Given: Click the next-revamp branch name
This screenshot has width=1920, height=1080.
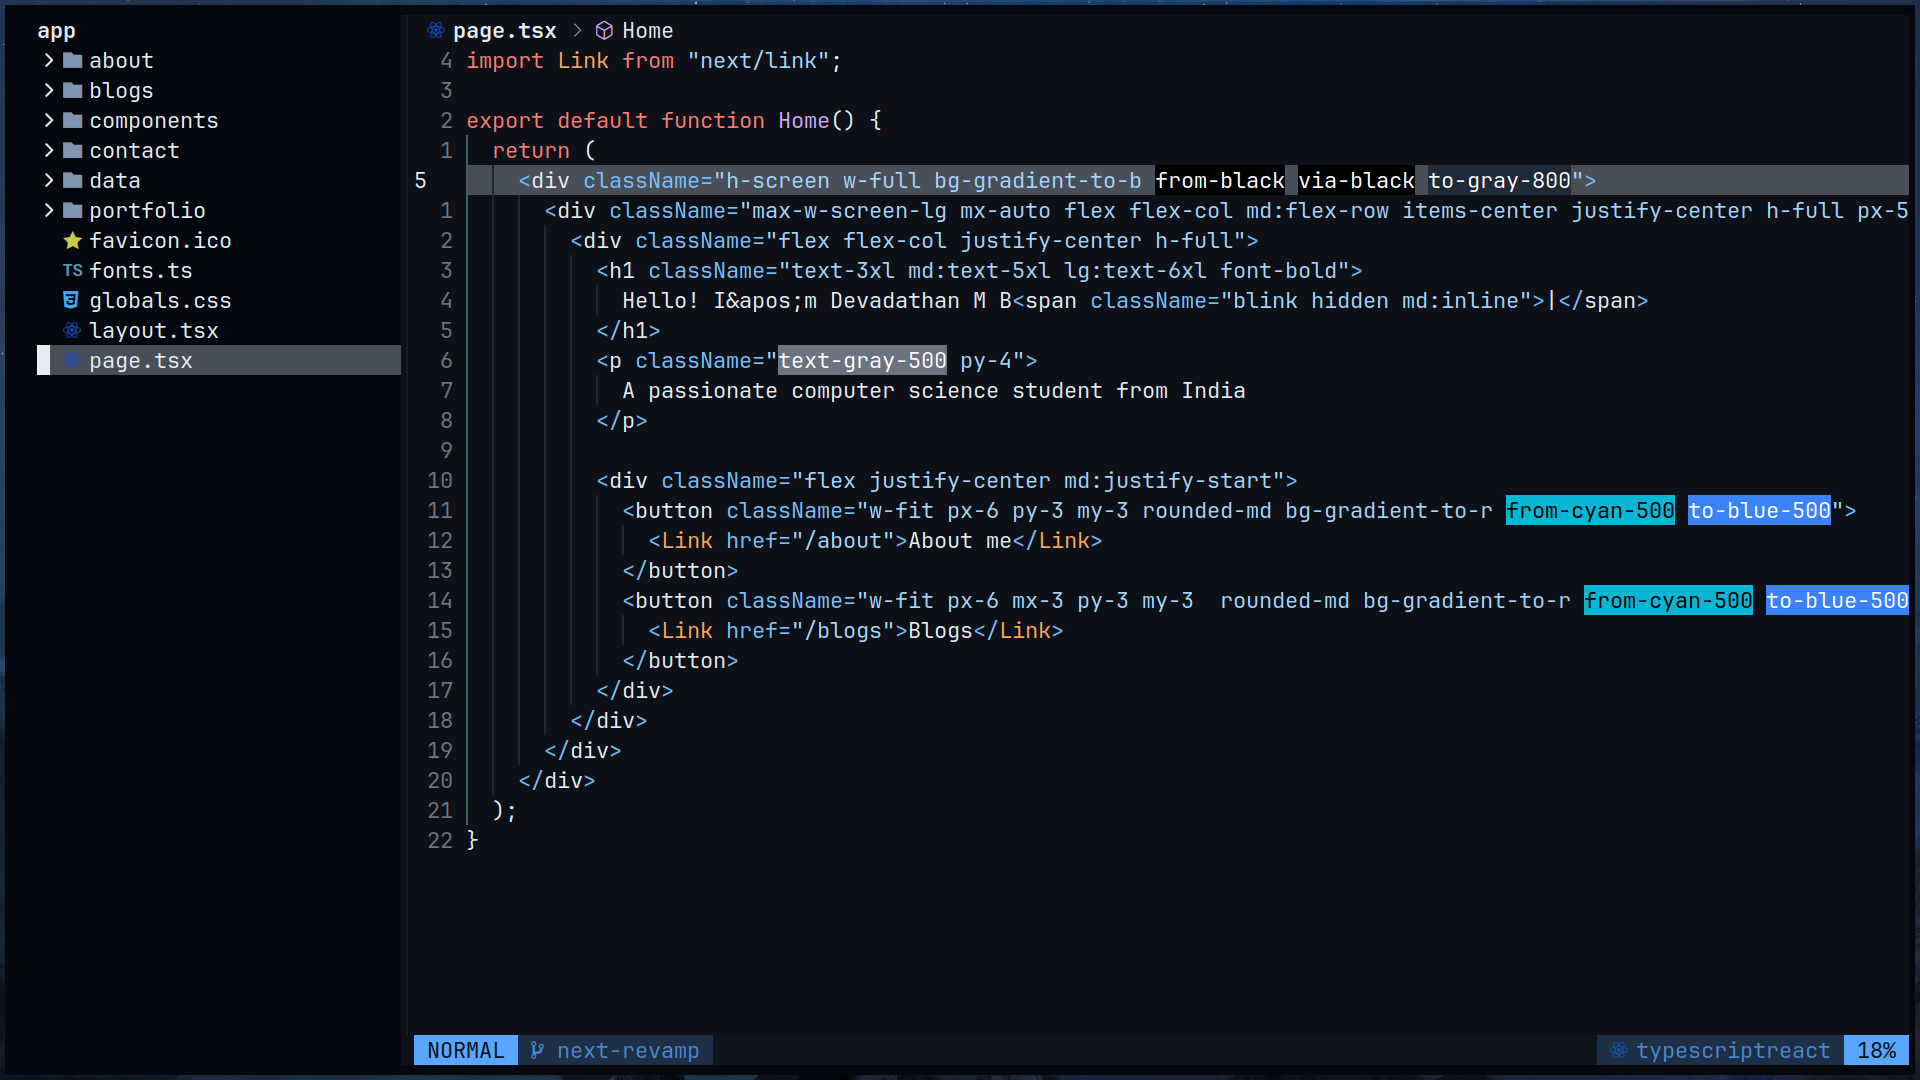Looking at the screenshot, I should (x=627, y=1050).
